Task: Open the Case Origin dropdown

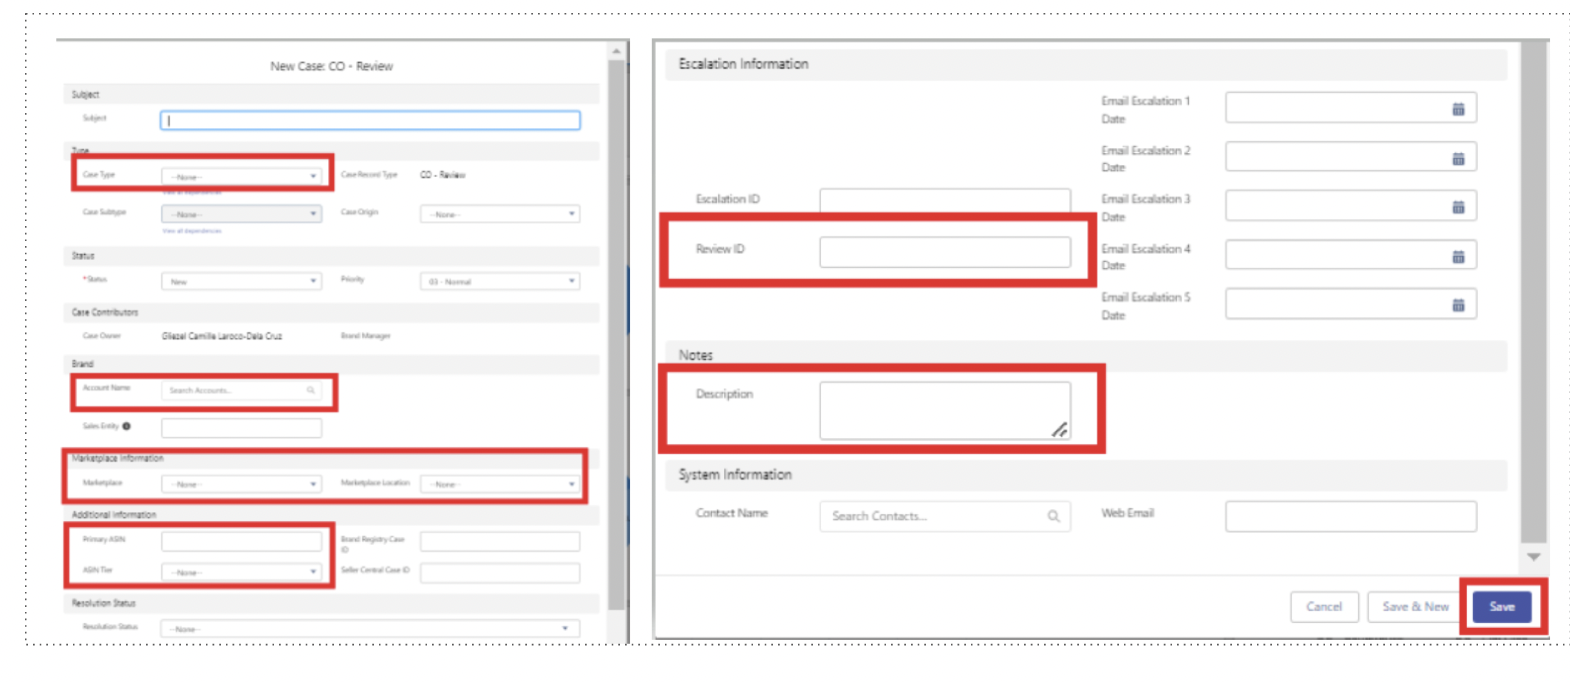Action: (x=500, y=214)
